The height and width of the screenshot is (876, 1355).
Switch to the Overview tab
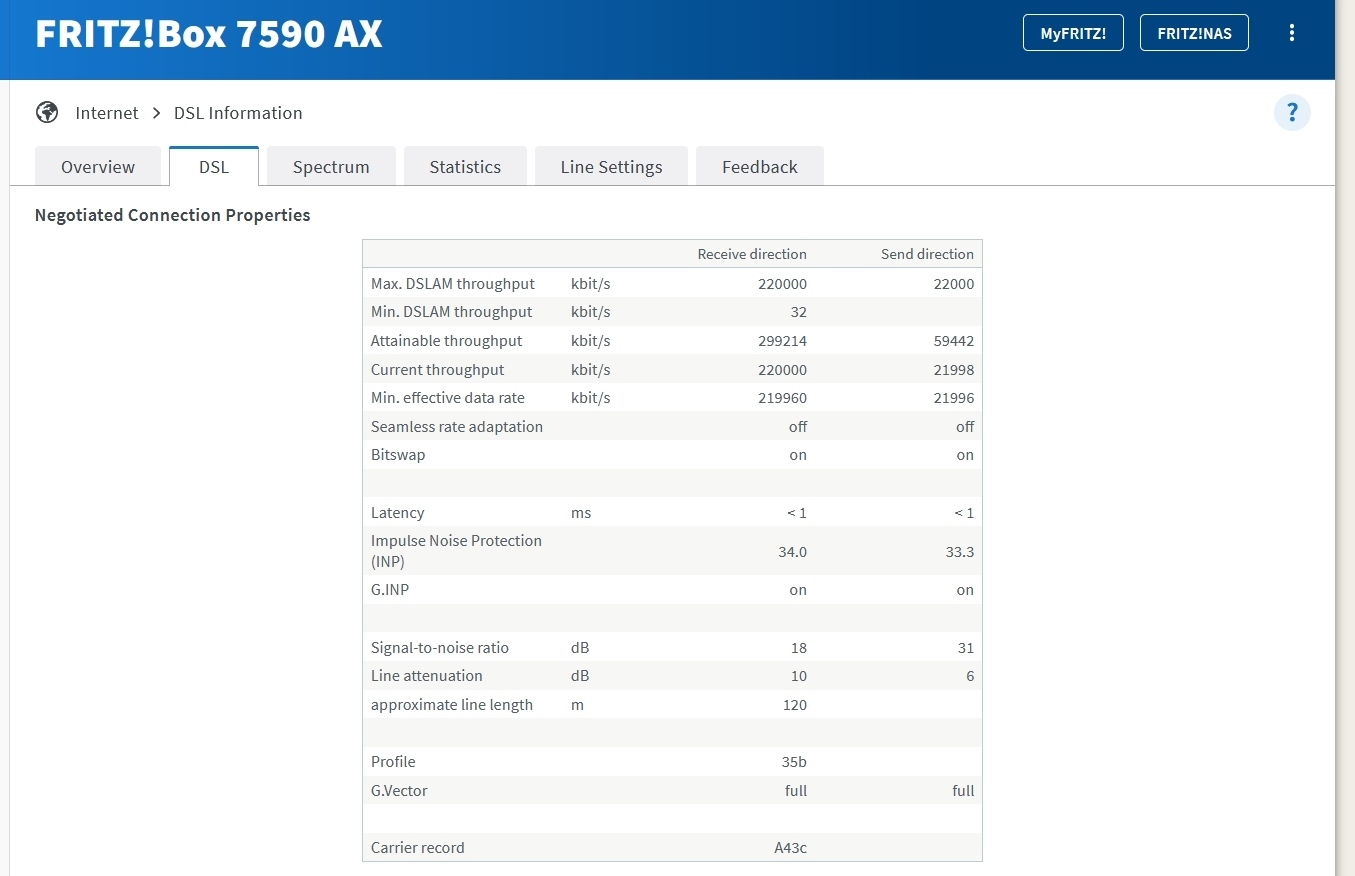tap(98, 167)
